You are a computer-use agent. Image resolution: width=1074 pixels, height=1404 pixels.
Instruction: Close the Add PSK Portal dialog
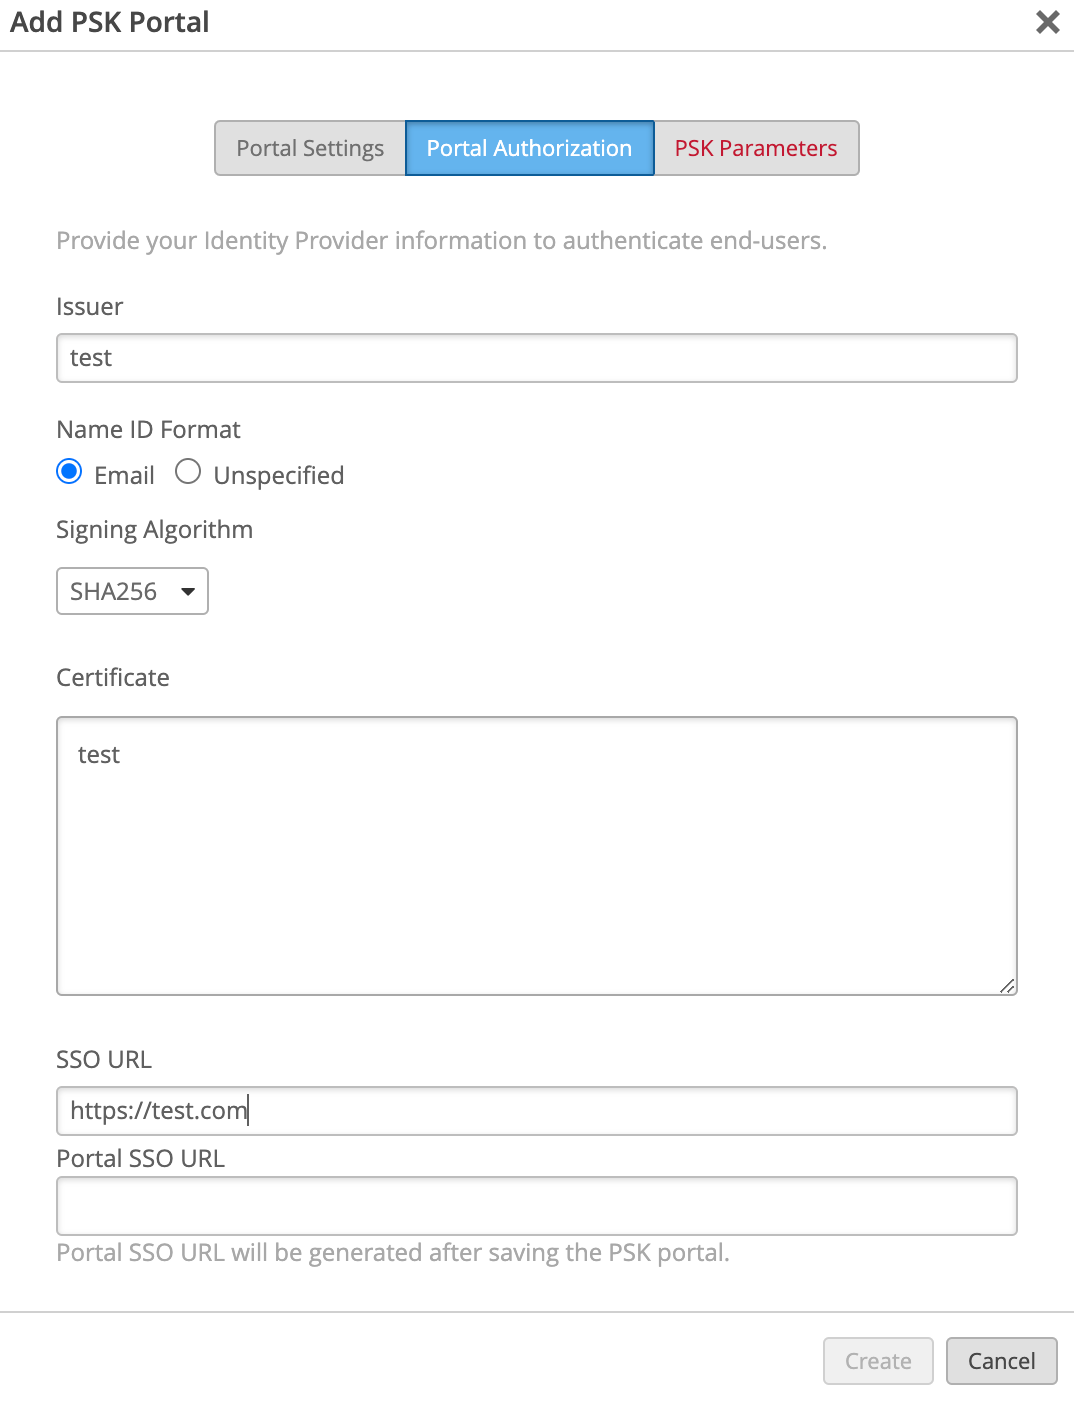(x=1047, y=22)
